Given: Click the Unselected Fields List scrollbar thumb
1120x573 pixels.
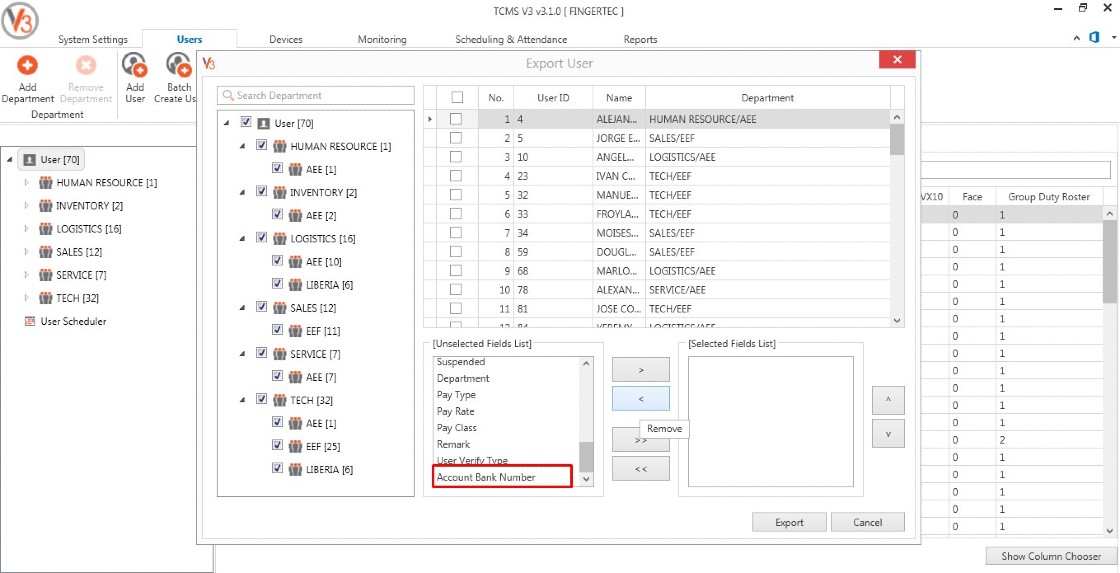Looking at the screenshot, I should (586, 456).
